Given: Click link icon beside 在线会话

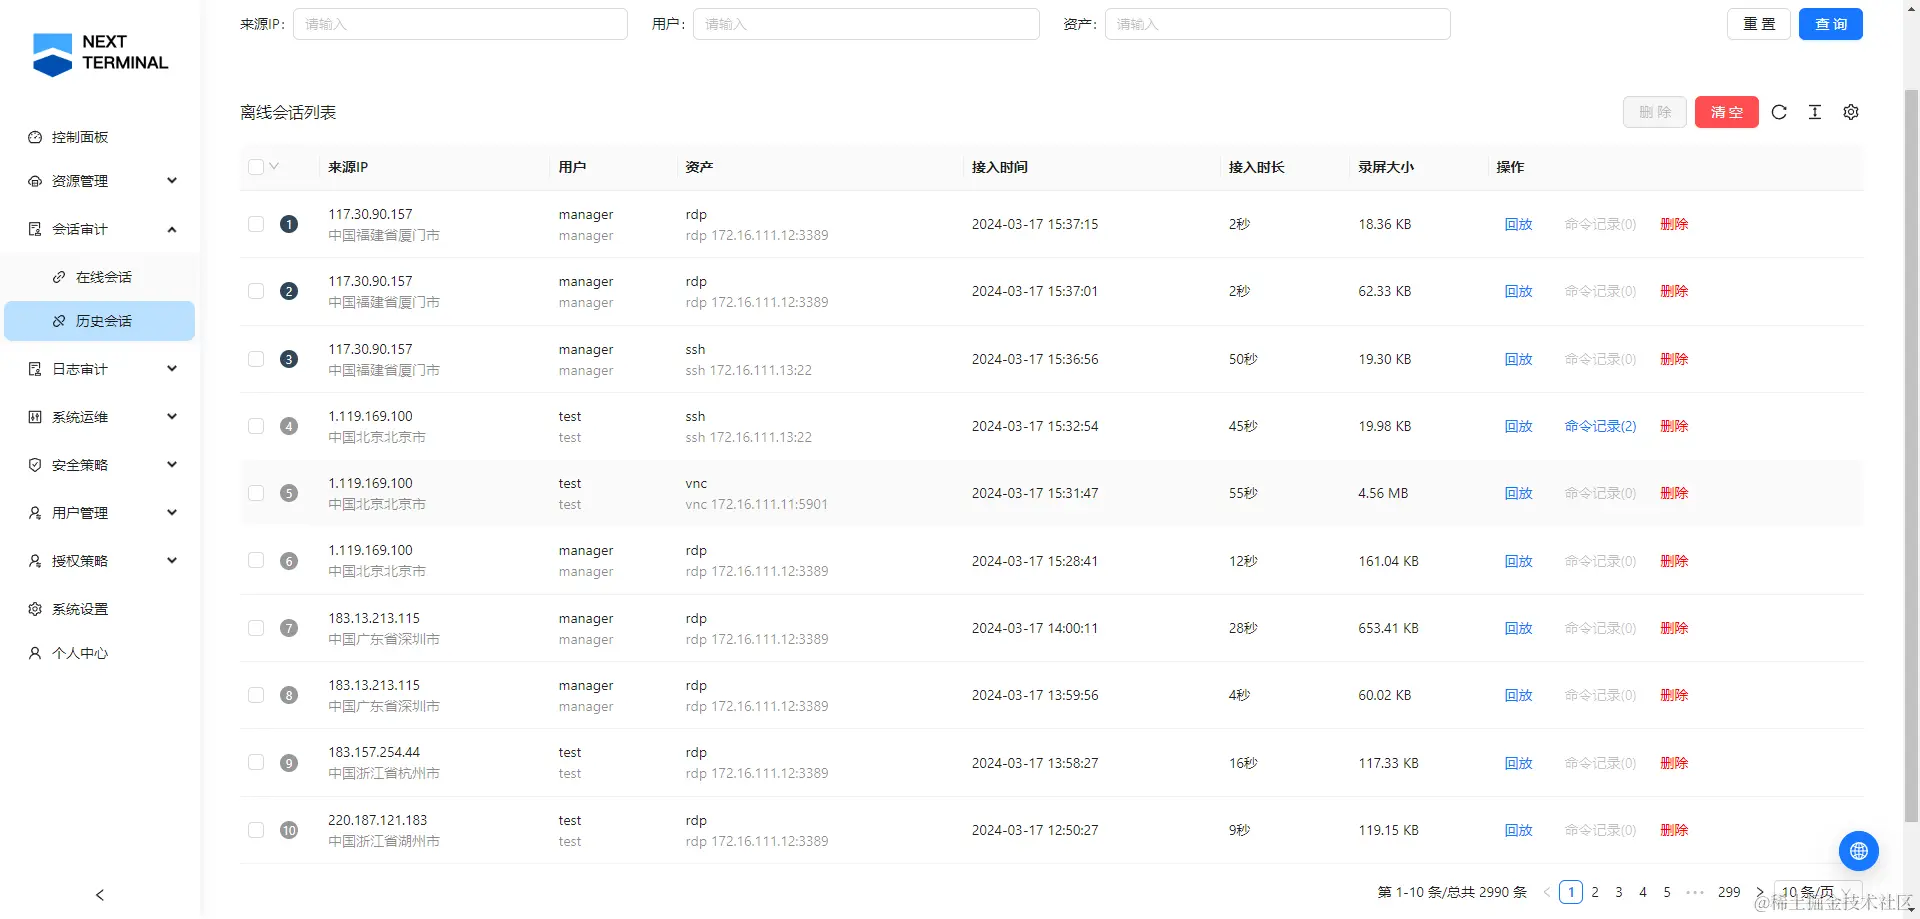Looking at the screenshot, I should 59,277.
